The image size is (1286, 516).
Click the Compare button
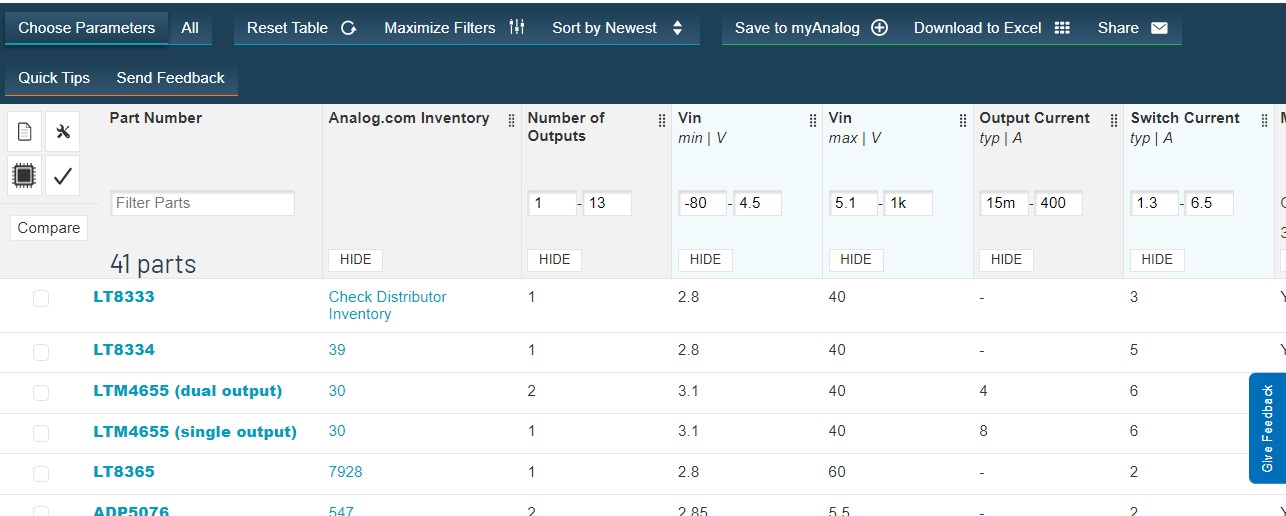click(49, 228)
